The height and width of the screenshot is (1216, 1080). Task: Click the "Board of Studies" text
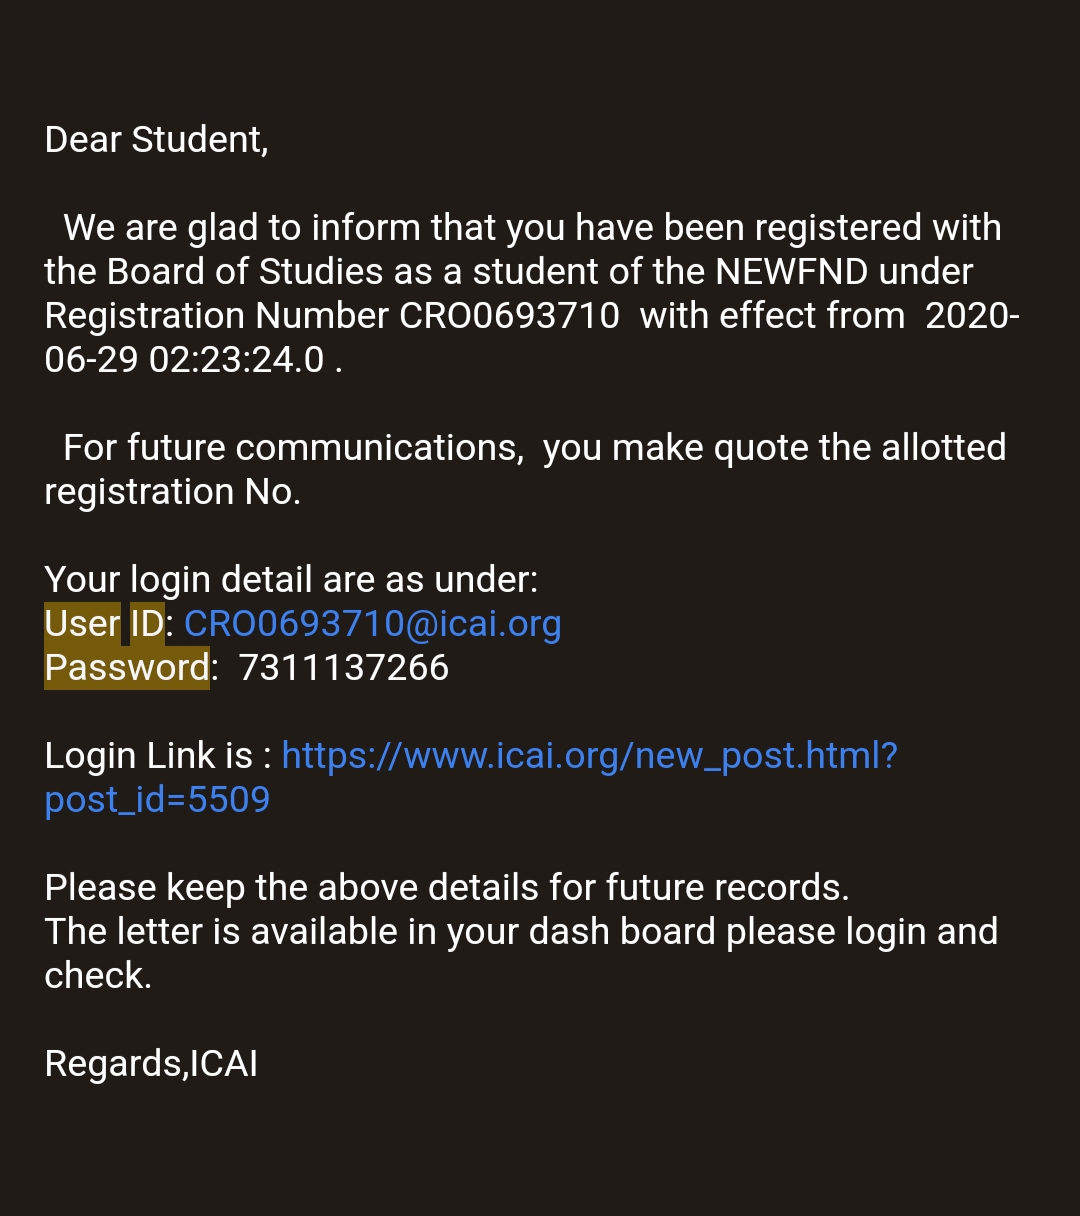coord(245,272)
